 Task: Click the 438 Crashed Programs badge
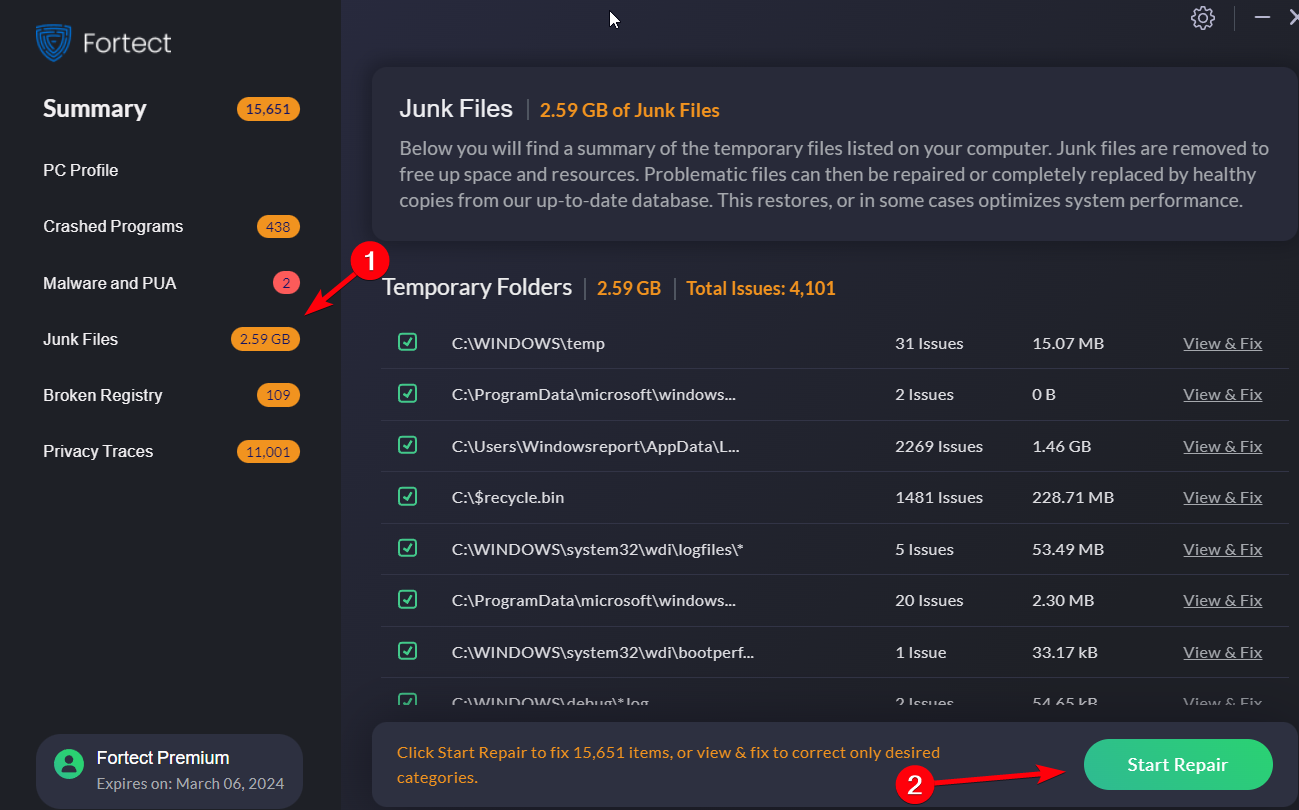pyautogui.click(x=278, y=227)
